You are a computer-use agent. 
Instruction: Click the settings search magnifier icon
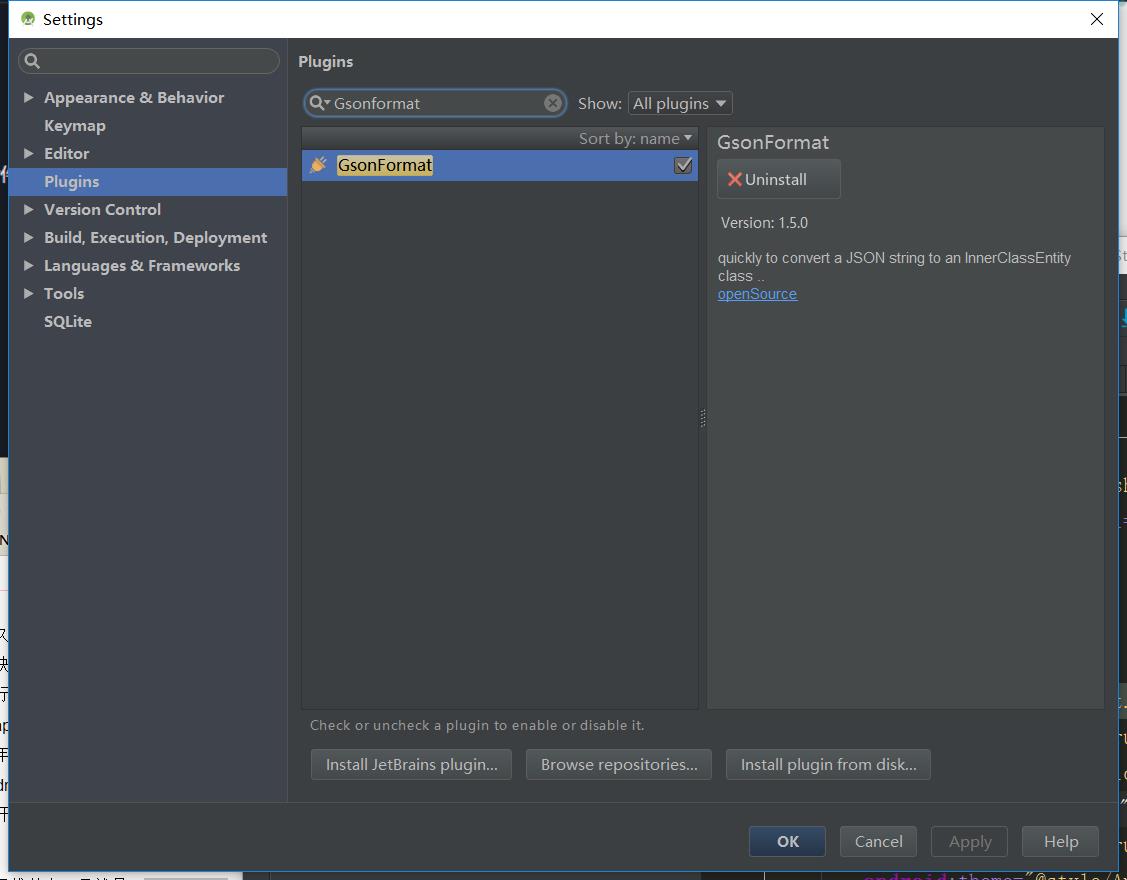pyautogui.click(x=32, y=61)
